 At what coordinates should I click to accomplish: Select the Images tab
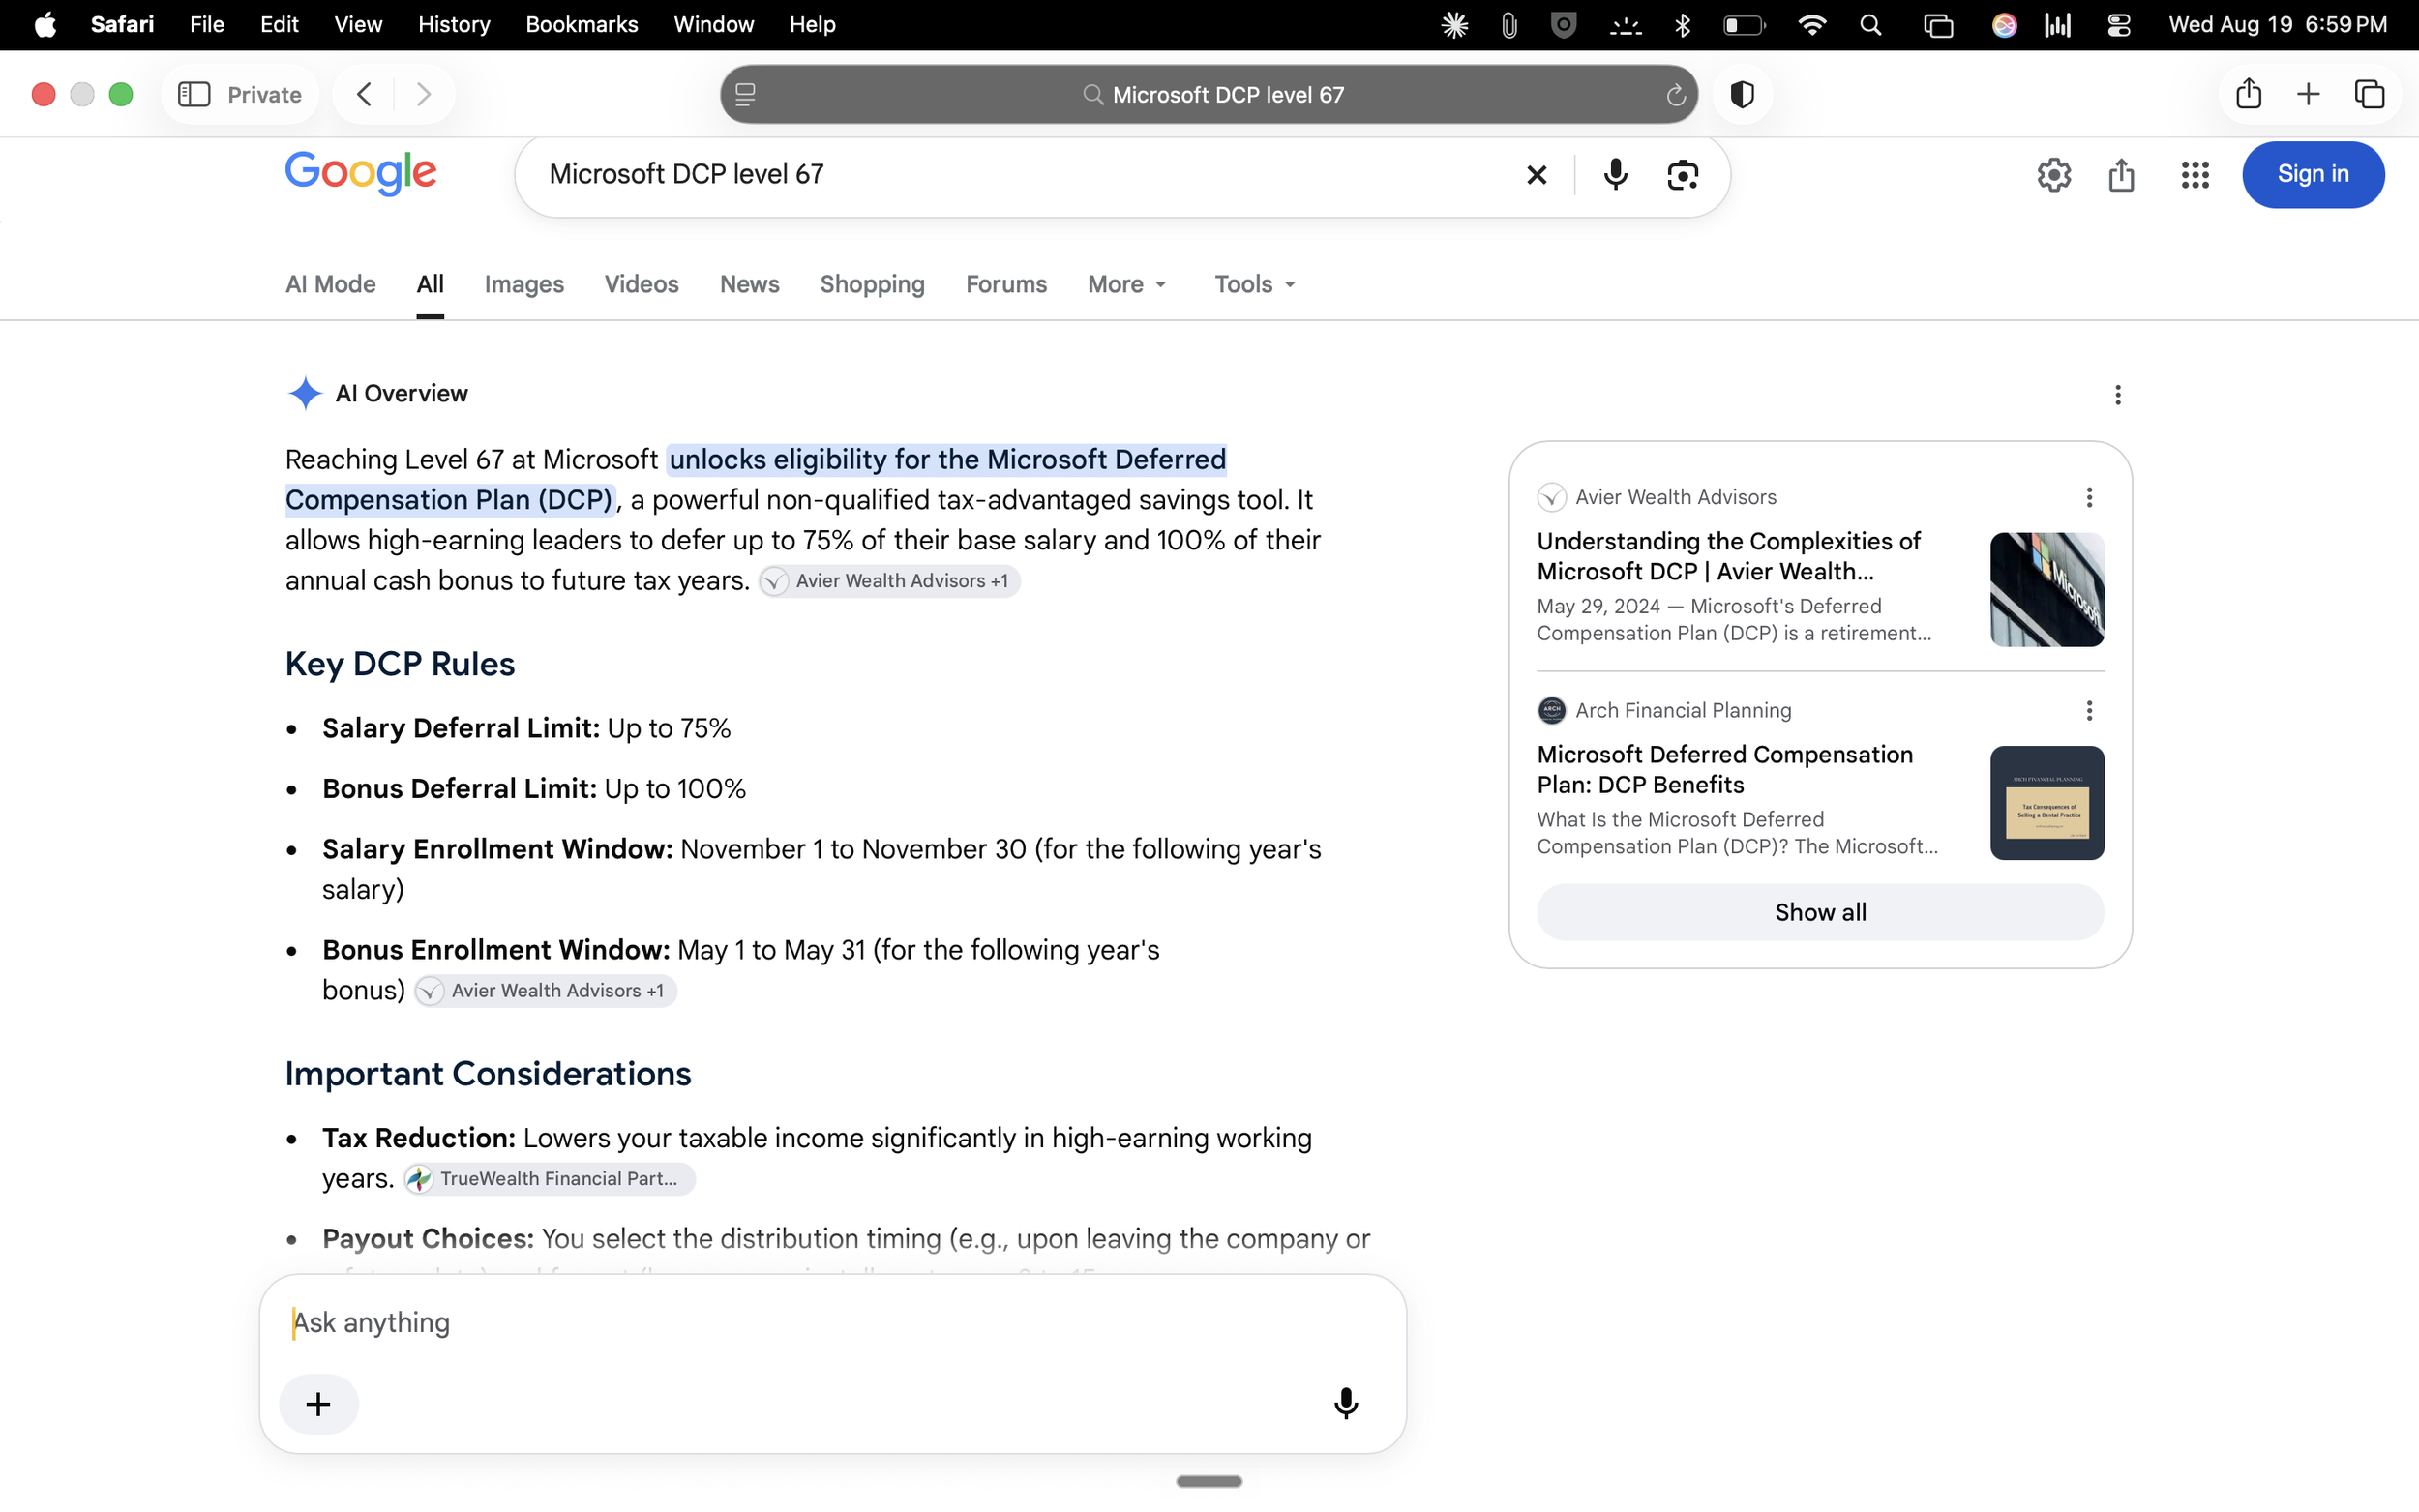click(x=523, y=284)
